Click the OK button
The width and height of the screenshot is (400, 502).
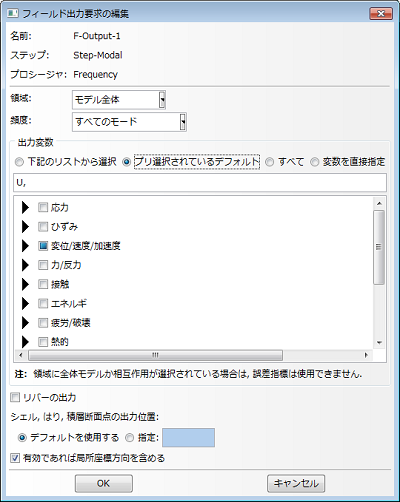(104, 483)
